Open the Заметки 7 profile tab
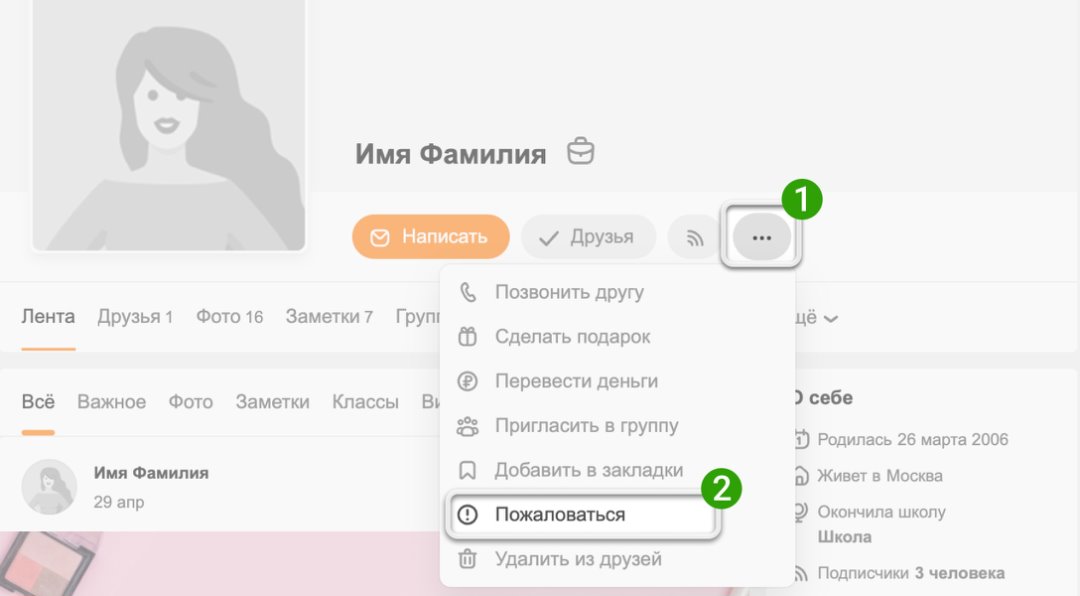The image size is (1080, 596). pos(329,317)
